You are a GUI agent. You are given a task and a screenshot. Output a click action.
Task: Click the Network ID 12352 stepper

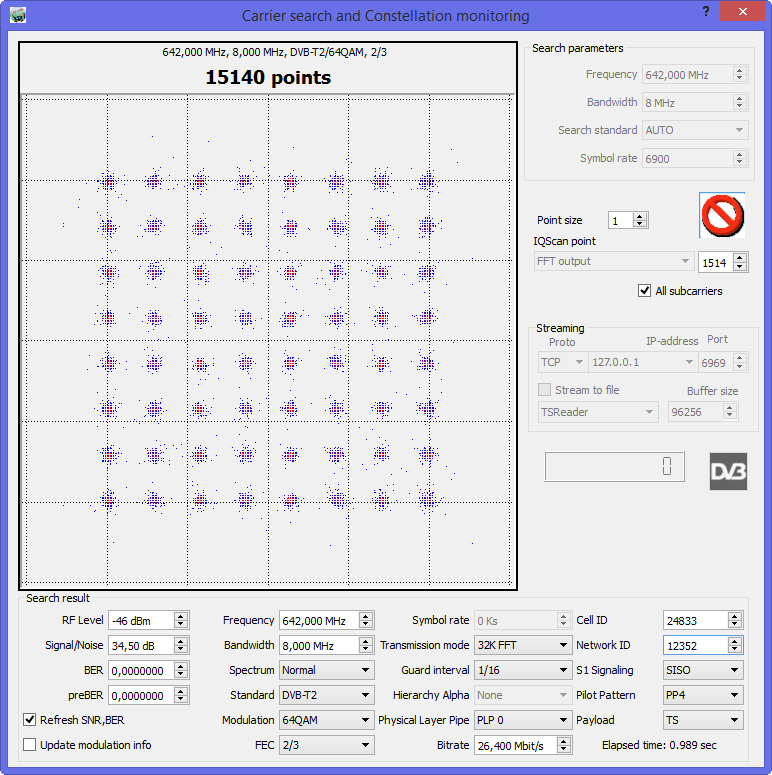point(735,645)
